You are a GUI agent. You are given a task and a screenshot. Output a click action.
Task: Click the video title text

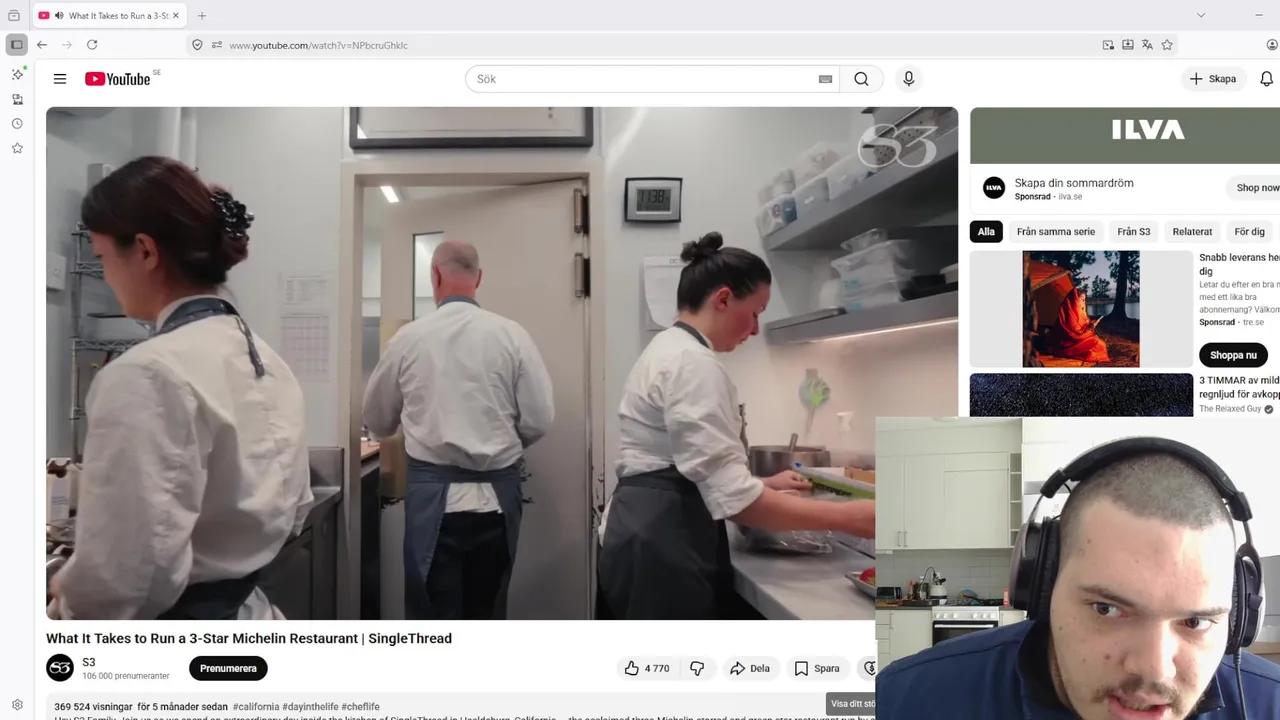[x=249, y=638]
